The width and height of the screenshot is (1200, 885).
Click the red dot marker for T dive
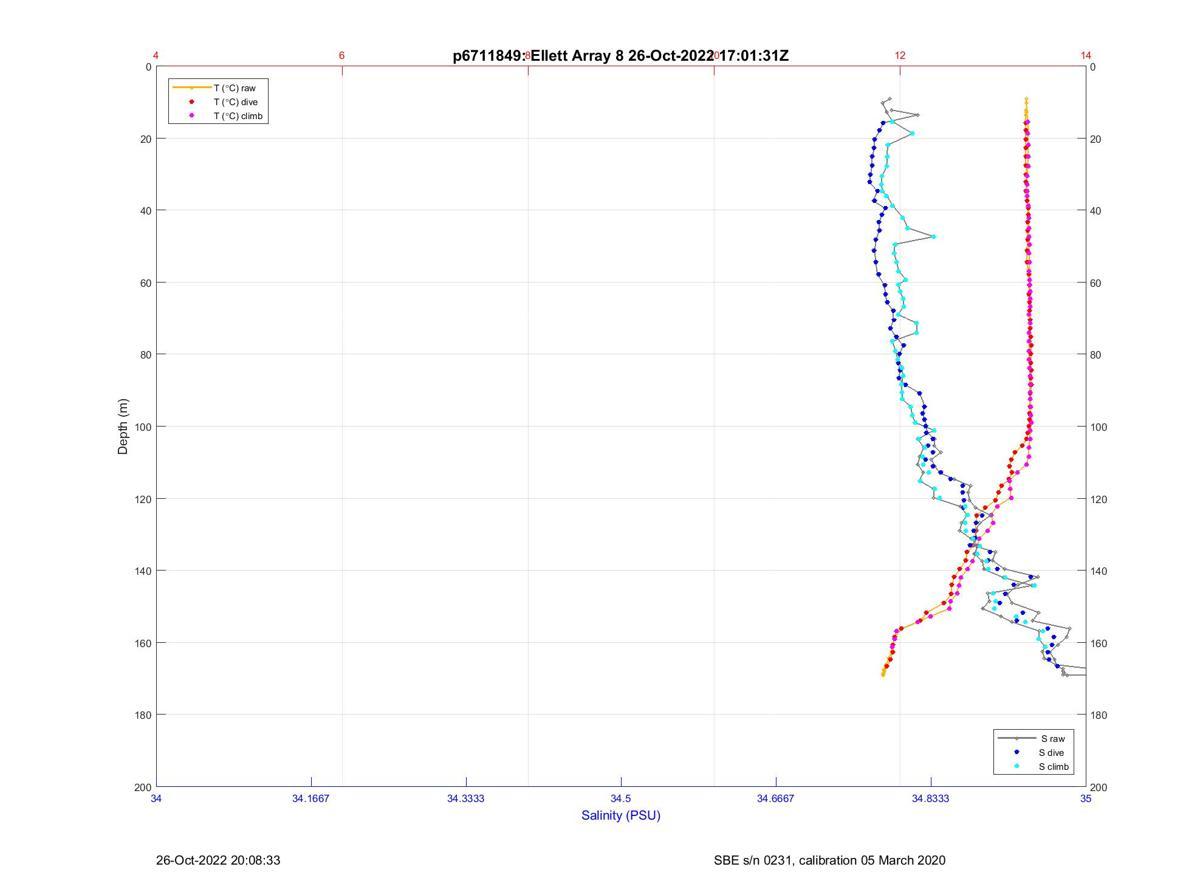[x=192, y=102]
